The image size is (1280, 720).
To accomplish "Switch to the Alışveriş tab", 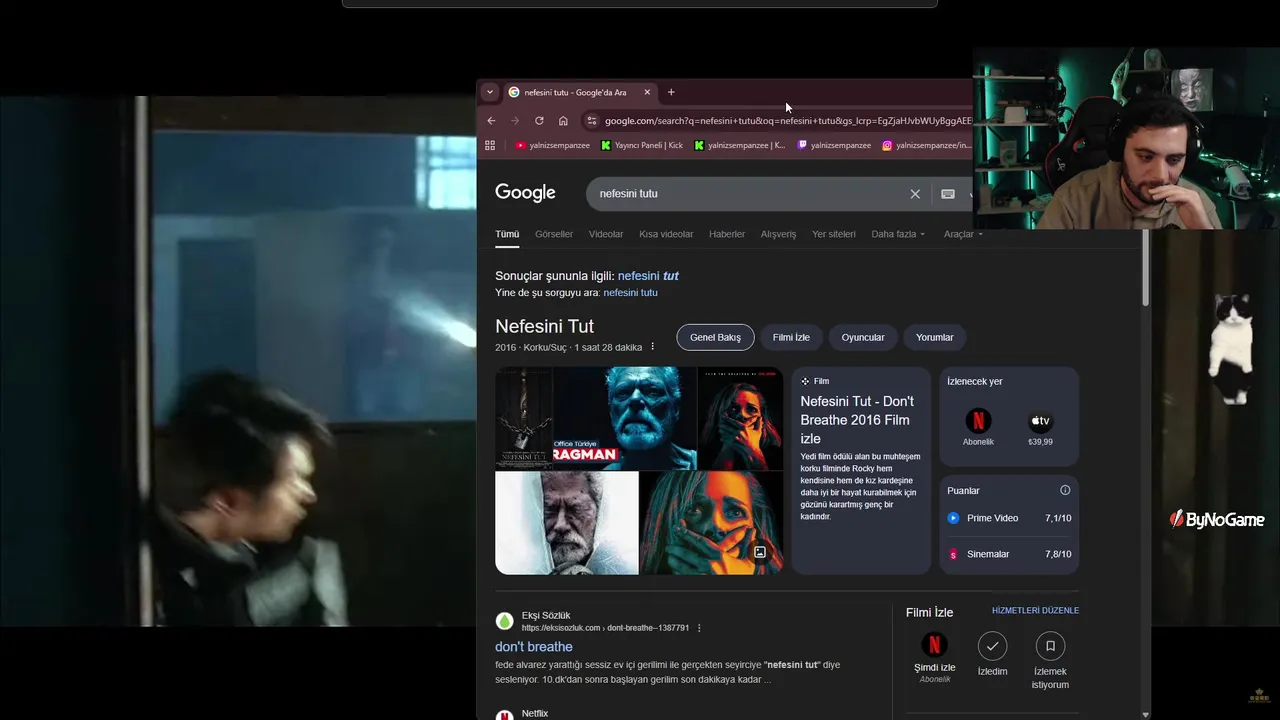I will click(x=779, y=234).
